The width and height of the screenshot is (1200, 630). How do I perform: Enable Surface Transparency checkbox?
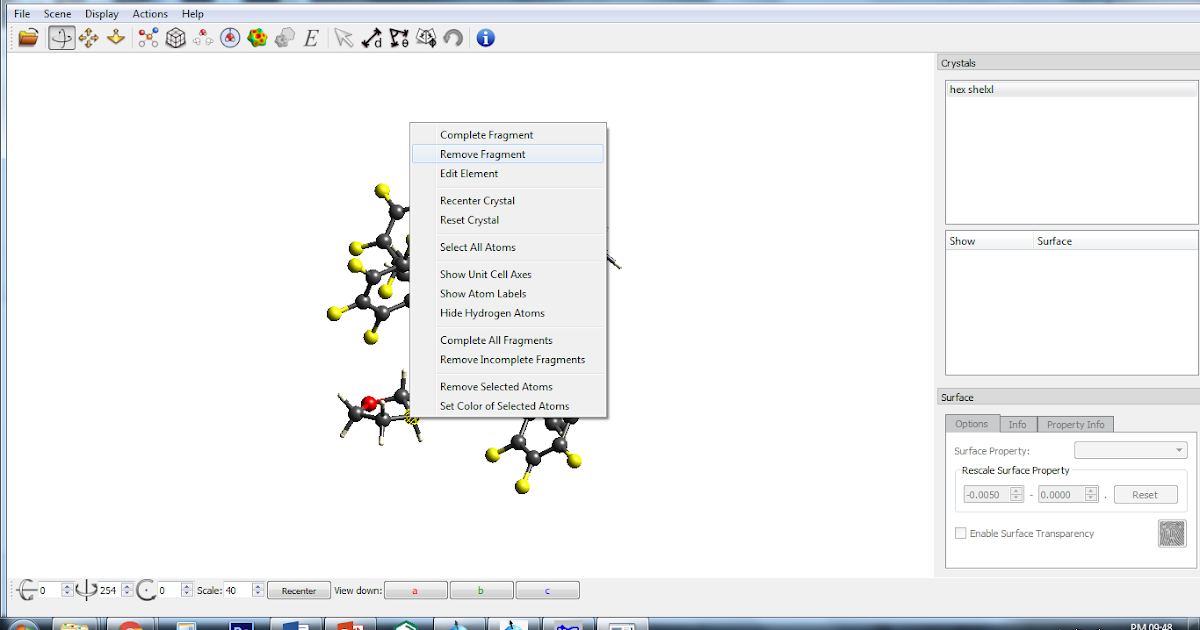(961, 533)
